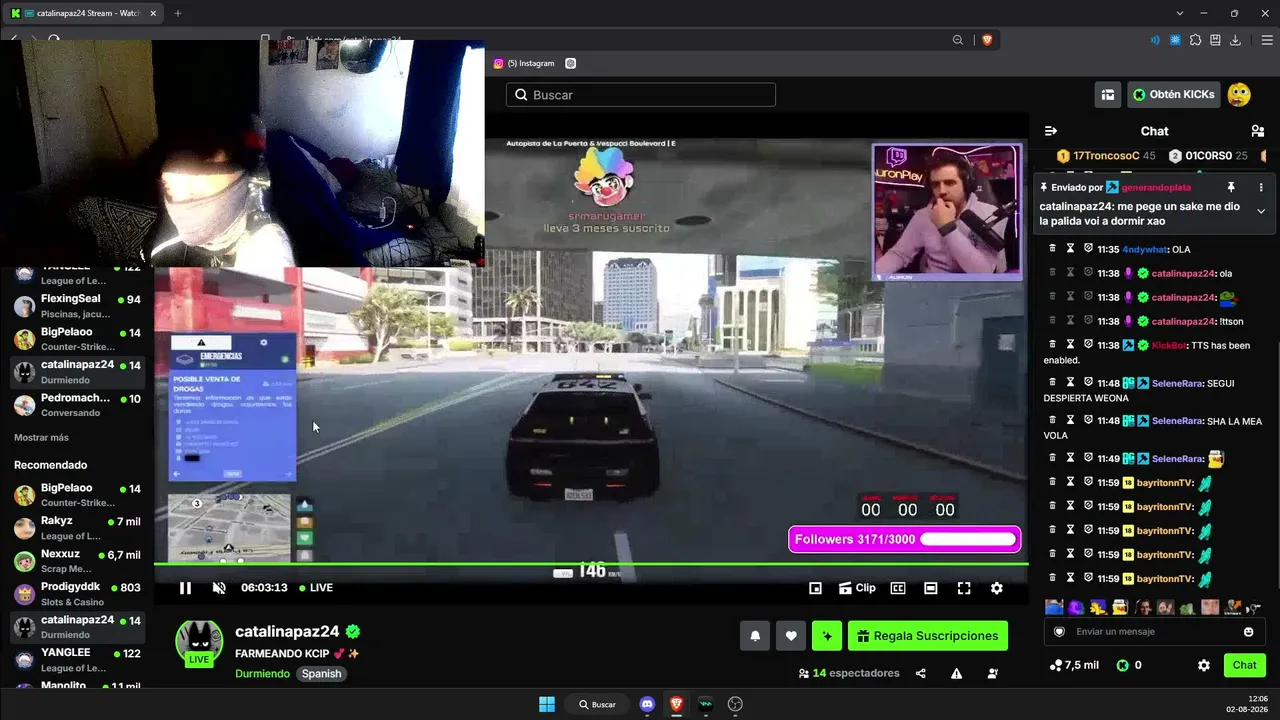Follow the channel with the heart button
Viewport: 1280px width, 720px height.
click(791, 636)
